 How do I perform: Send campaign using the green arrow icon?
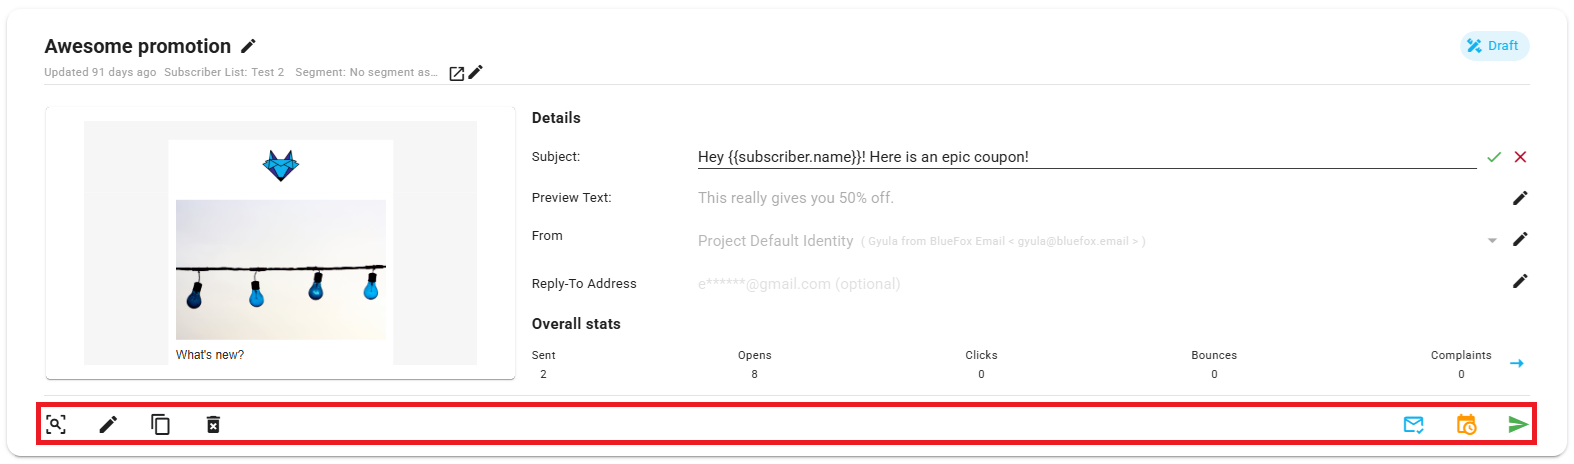pos(1518,425)
